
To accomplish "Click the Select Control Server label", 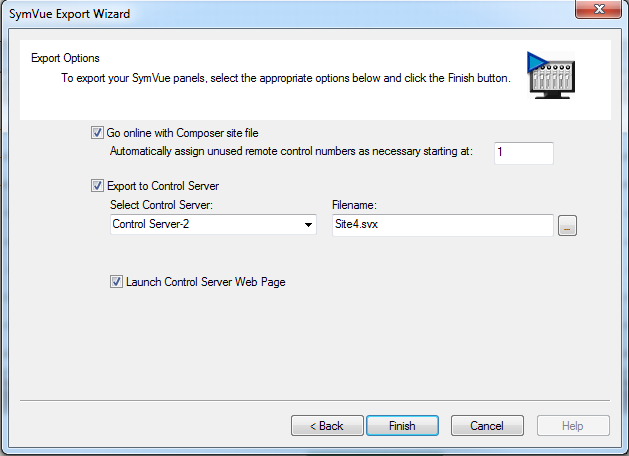I will click(161, 205).
